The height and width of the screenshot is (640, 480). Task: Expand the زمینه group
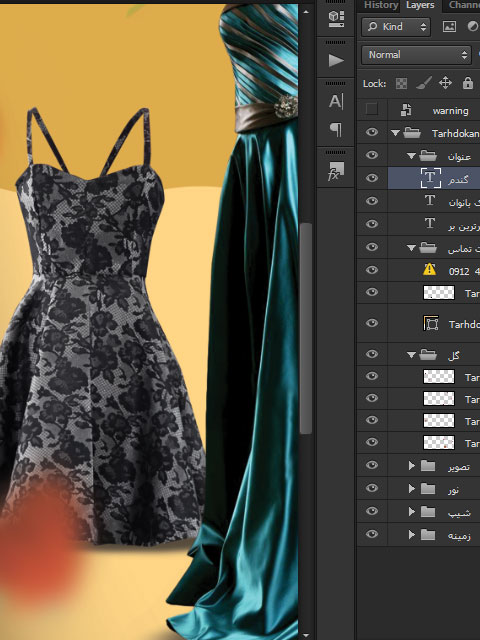[411, 534]
